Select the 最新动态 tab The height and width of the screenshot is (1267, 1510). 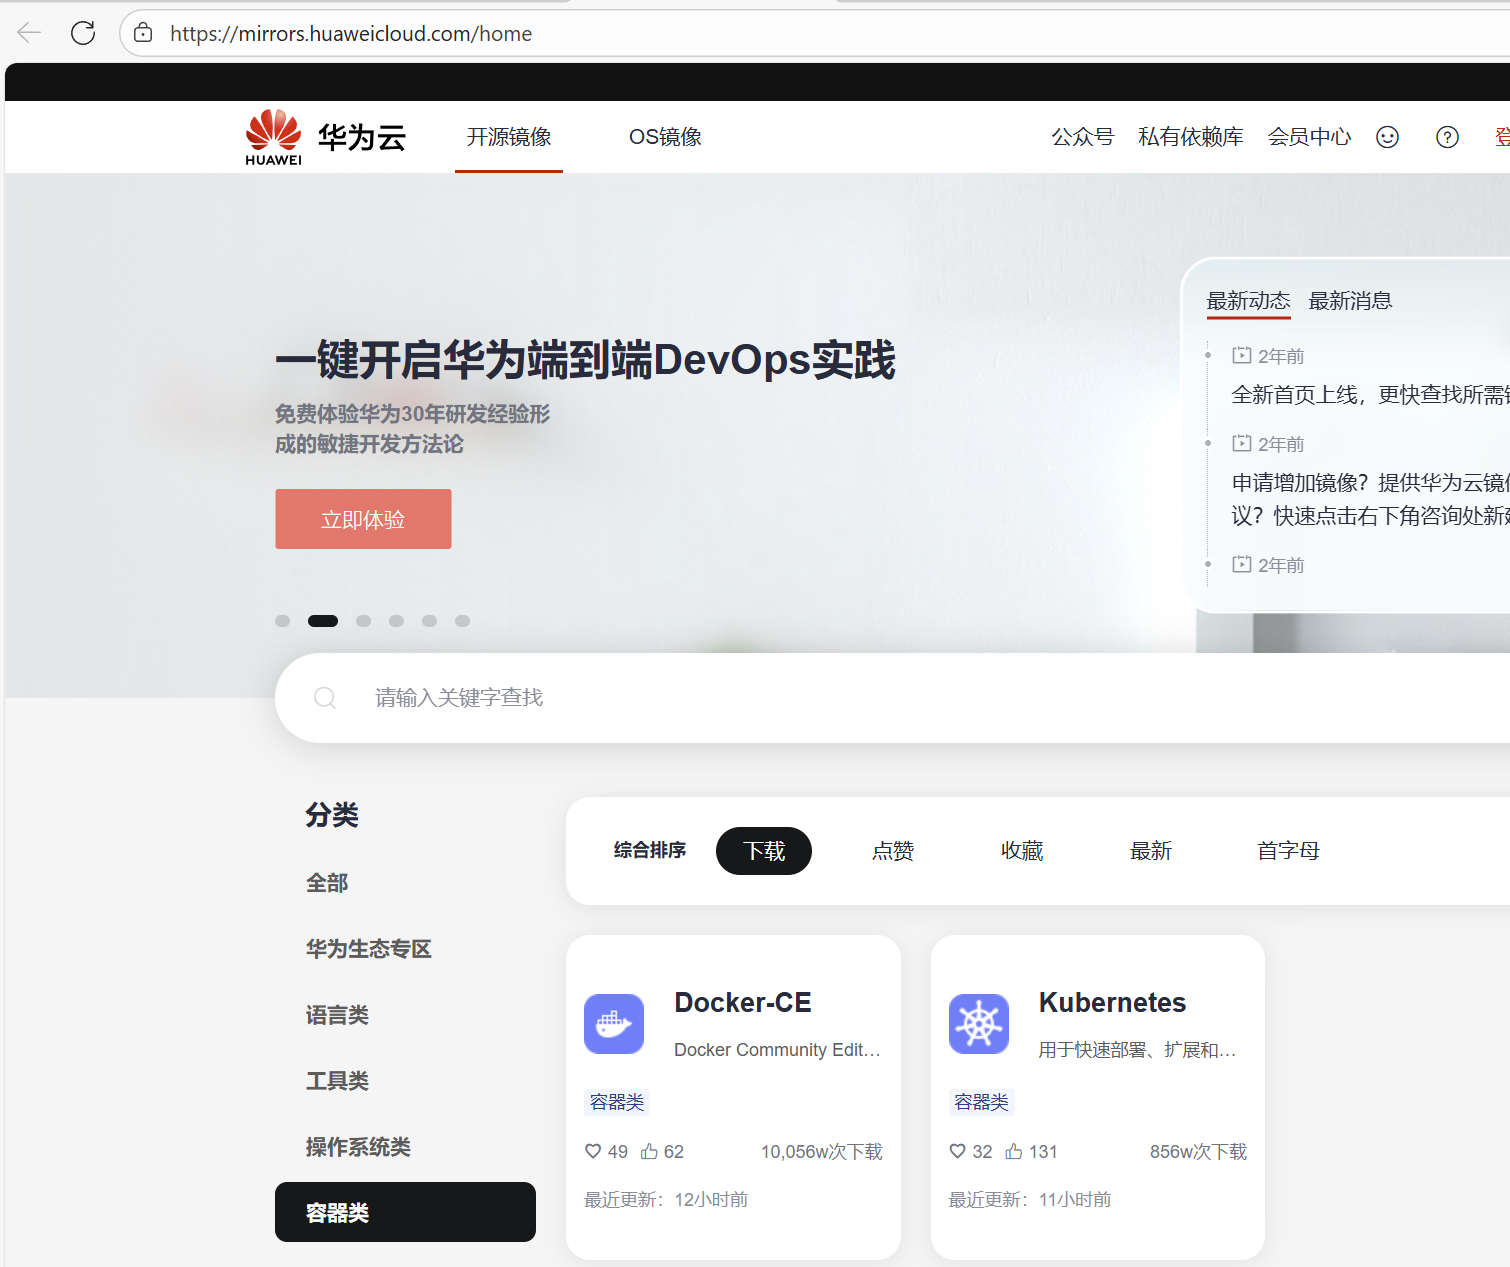[1248, 301]
